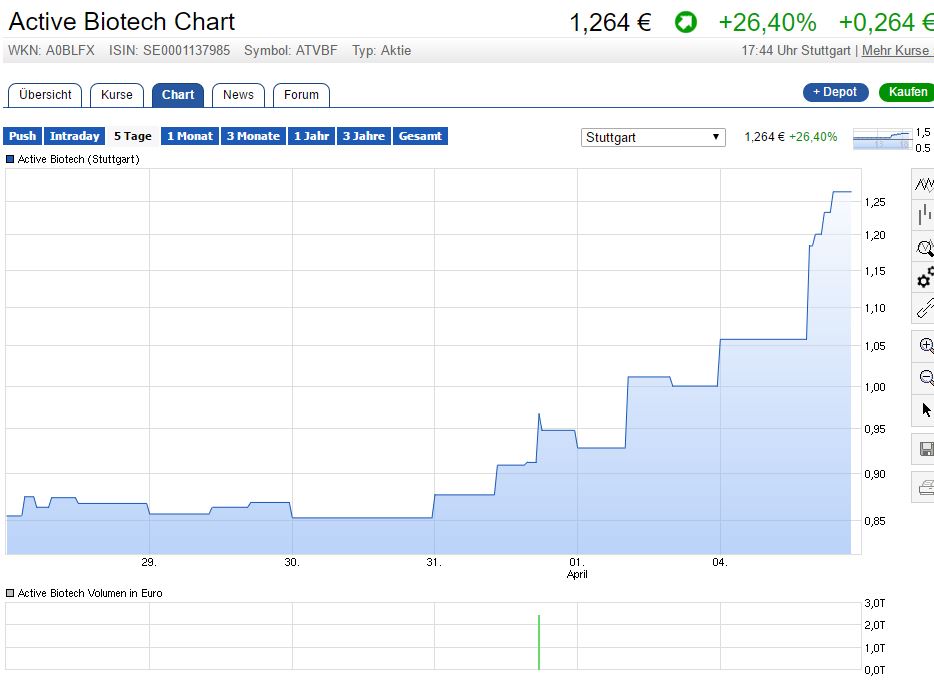Open the News tab
Viewport: 934px width, 681px height.
(x=238, y=95)
